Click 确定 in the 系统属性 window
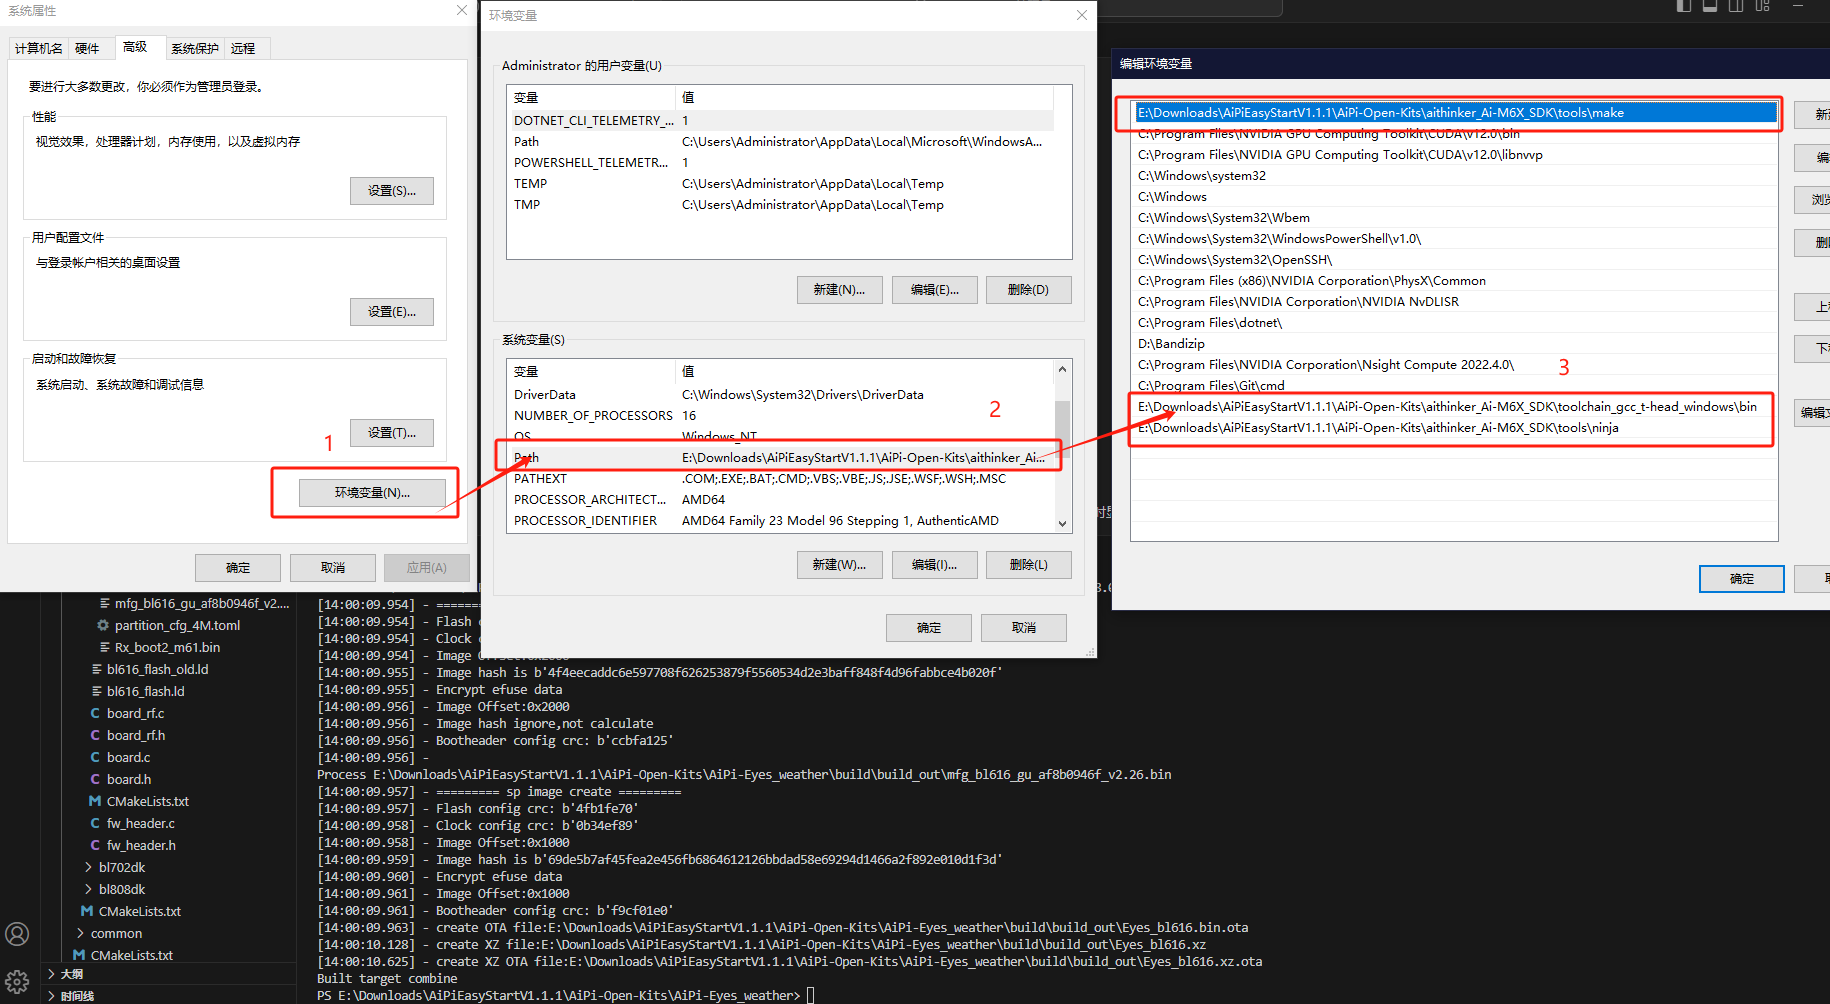The width and height of the screenshot is (1830, 1004). (238, 568)
